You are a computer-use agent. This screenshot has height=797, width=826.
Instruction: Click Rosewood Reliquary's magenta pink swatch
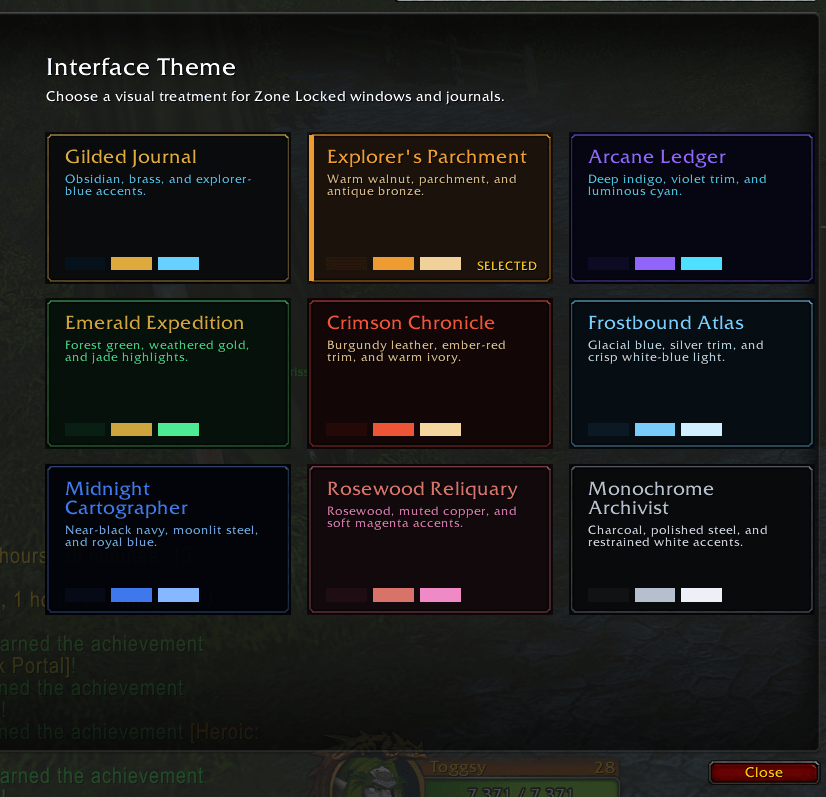coord(440,595)
